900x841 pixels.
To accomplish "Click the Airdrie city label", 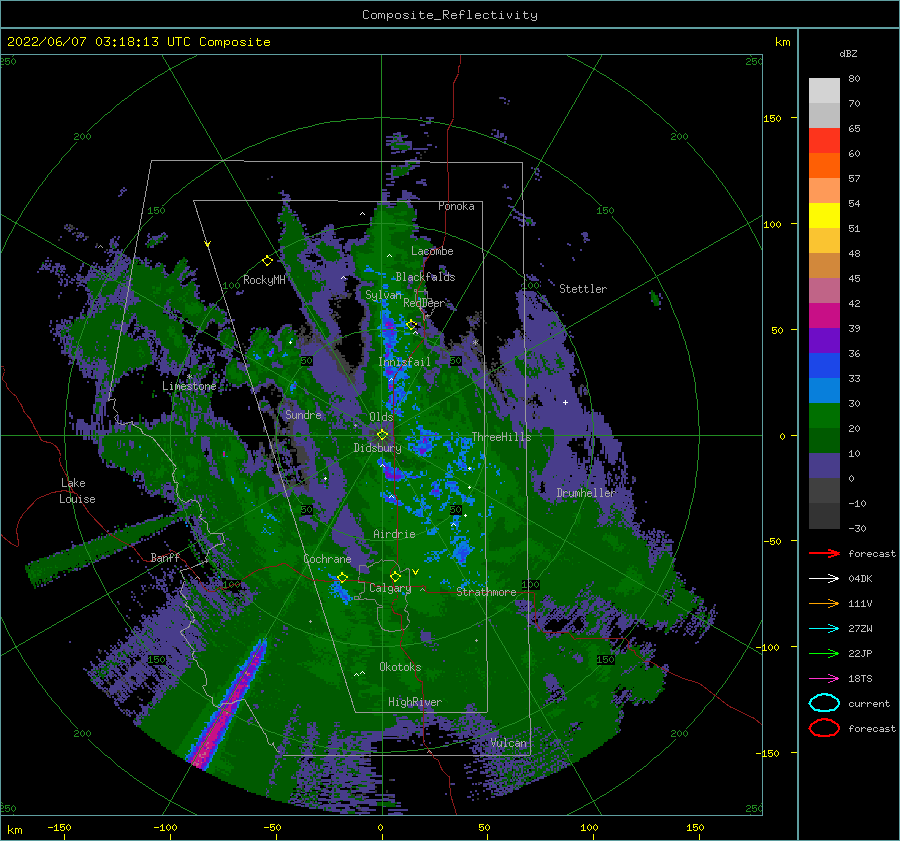I will tap(394, 534).
